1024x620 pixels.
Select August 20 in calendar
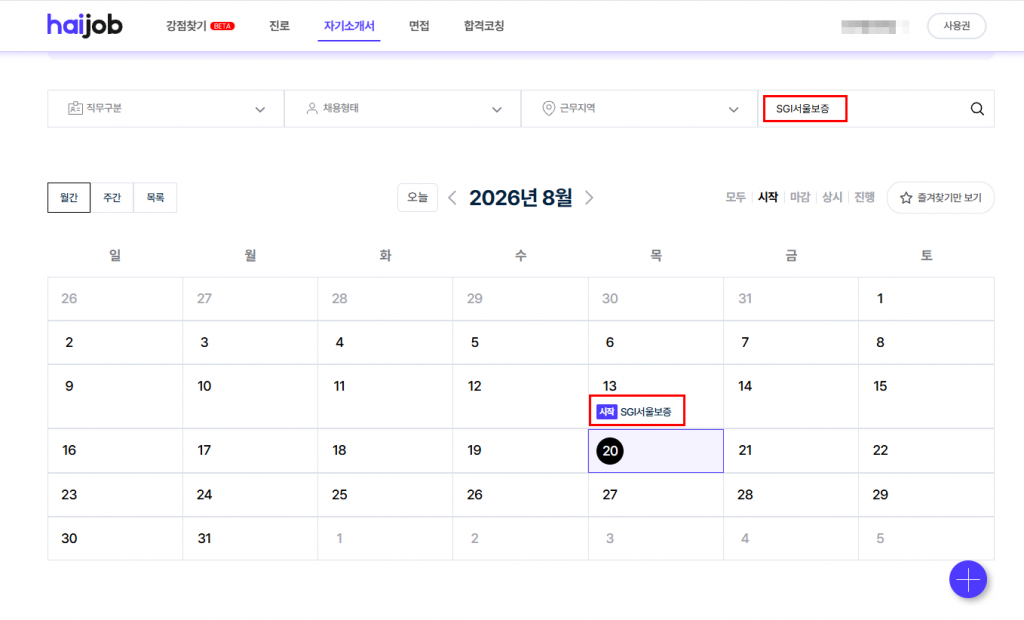pos(656,451)
